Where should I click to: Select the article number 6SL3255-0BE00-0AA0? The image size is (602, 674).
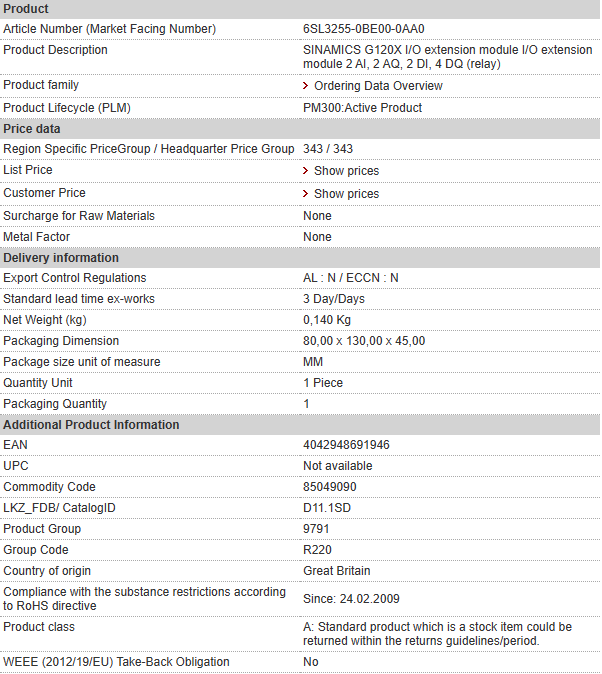tap(364, 29)
